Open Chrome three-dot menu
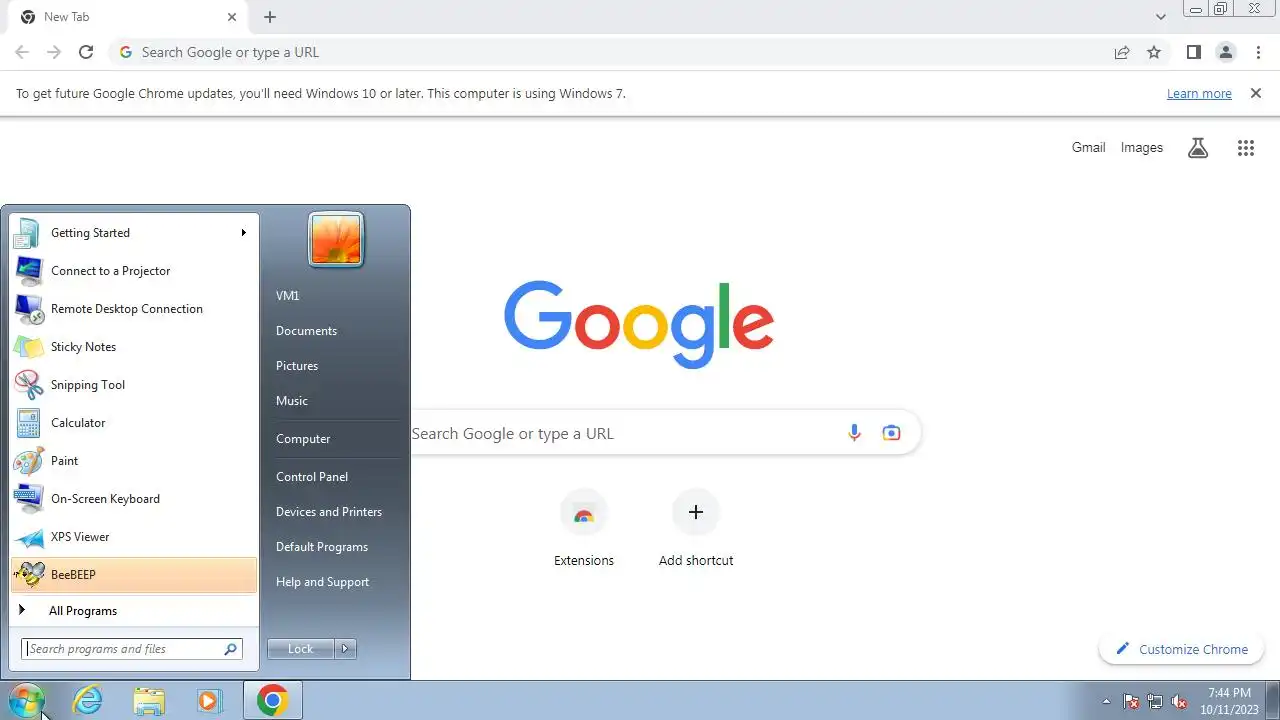This screenshot has height=720, width=1280. click(x=1258, y=52)
